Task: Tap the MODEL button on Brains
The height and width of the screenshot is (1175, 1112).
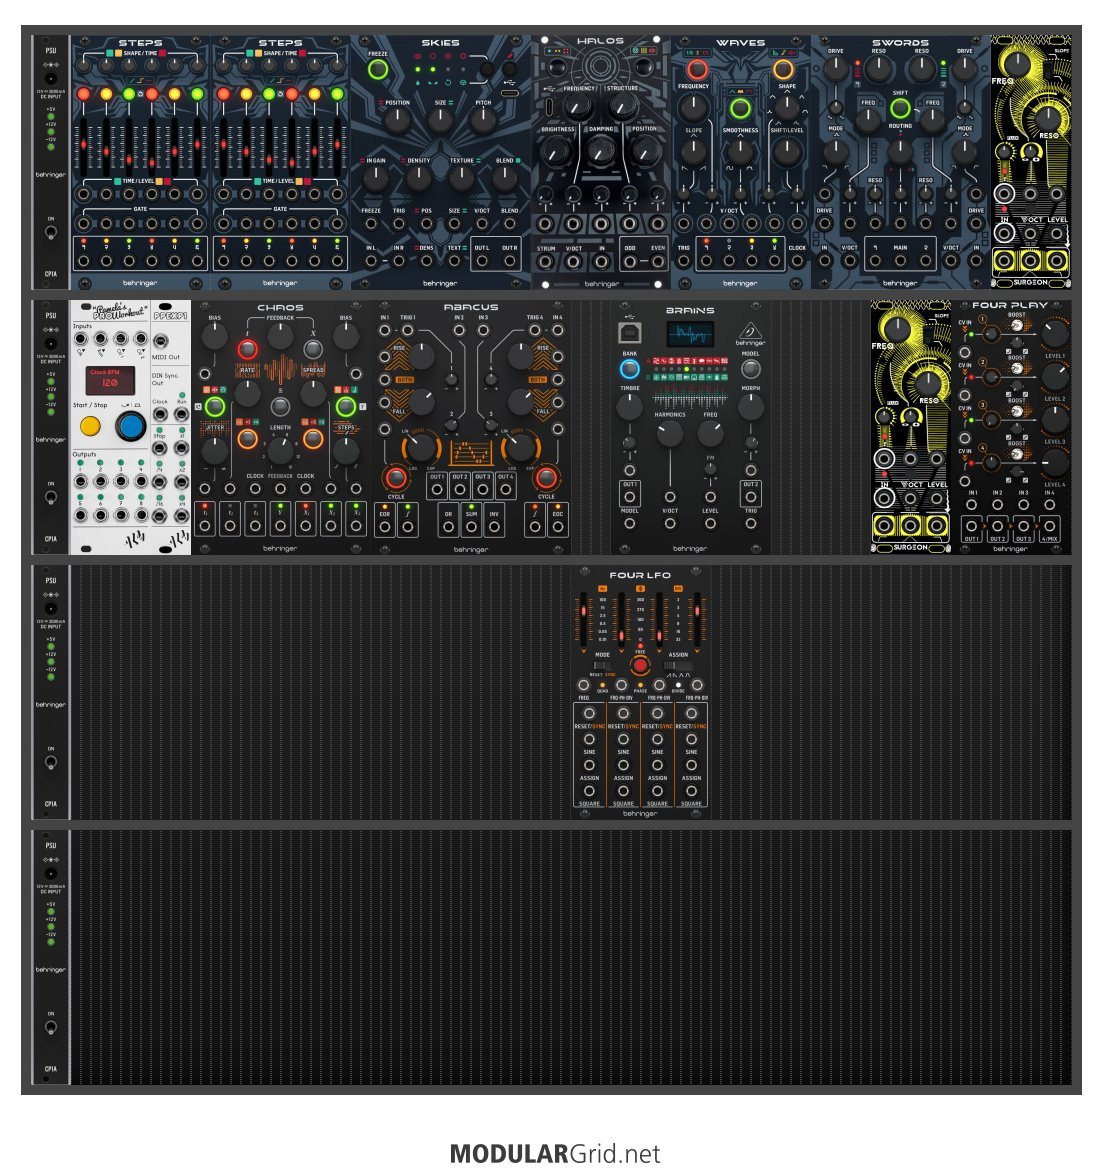Action: point(750,369)
